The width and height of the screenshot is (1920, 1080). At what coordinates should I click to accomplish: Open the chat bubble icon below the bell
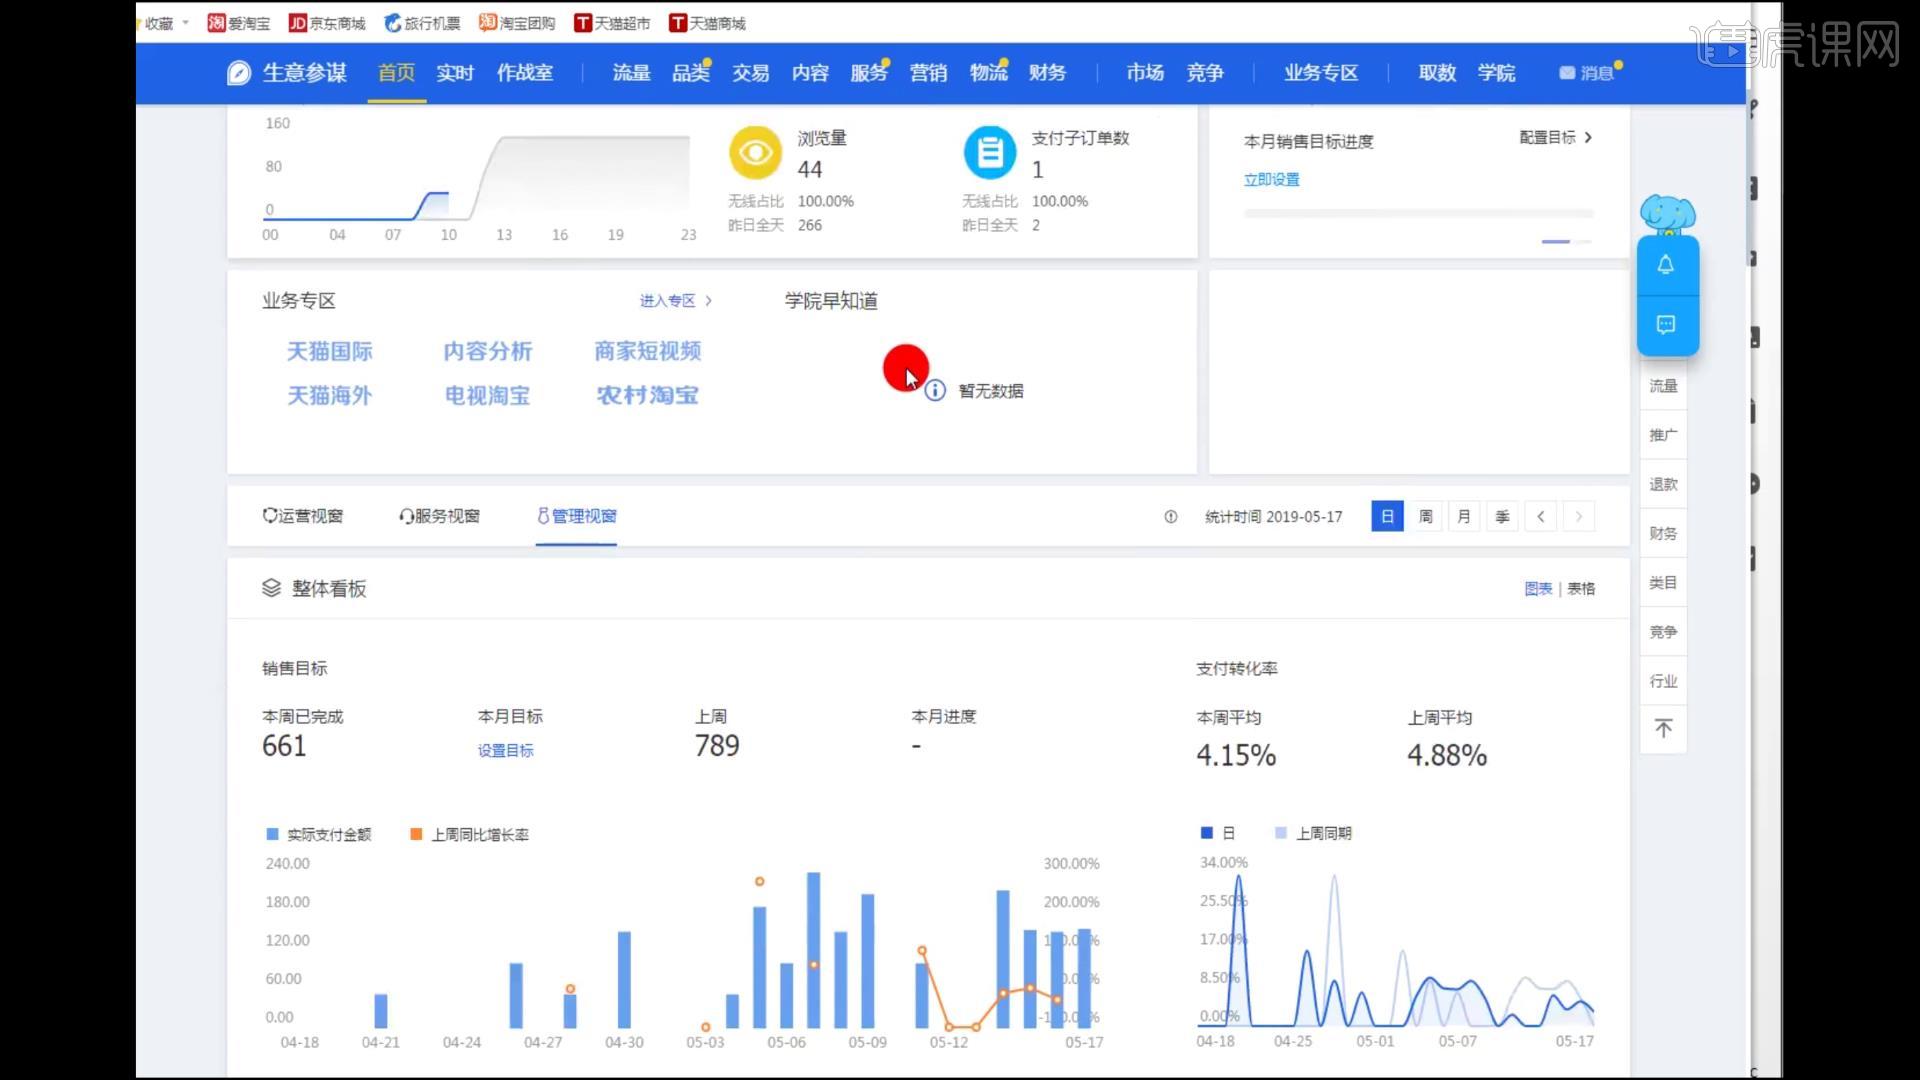coord(1665,325)
